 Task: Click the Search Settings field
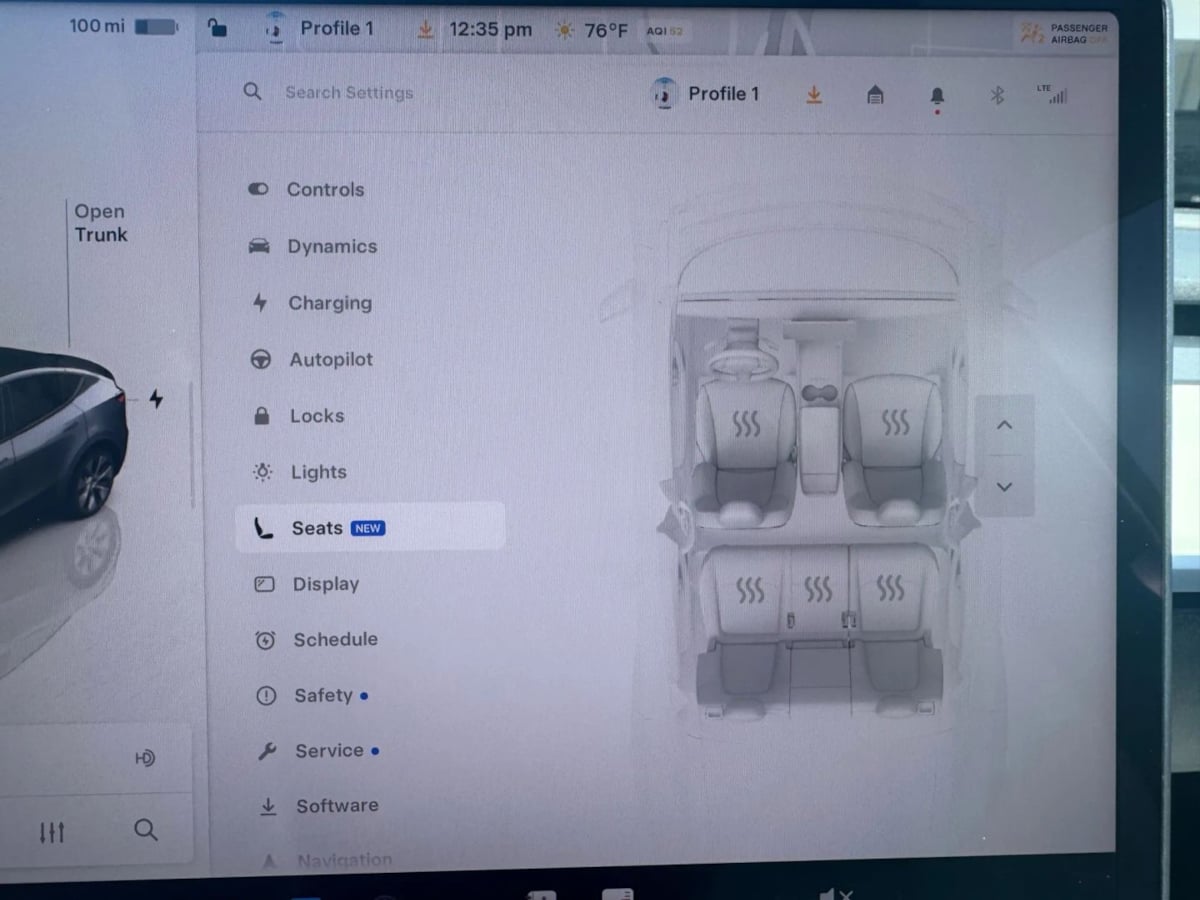tap(349, 93)
